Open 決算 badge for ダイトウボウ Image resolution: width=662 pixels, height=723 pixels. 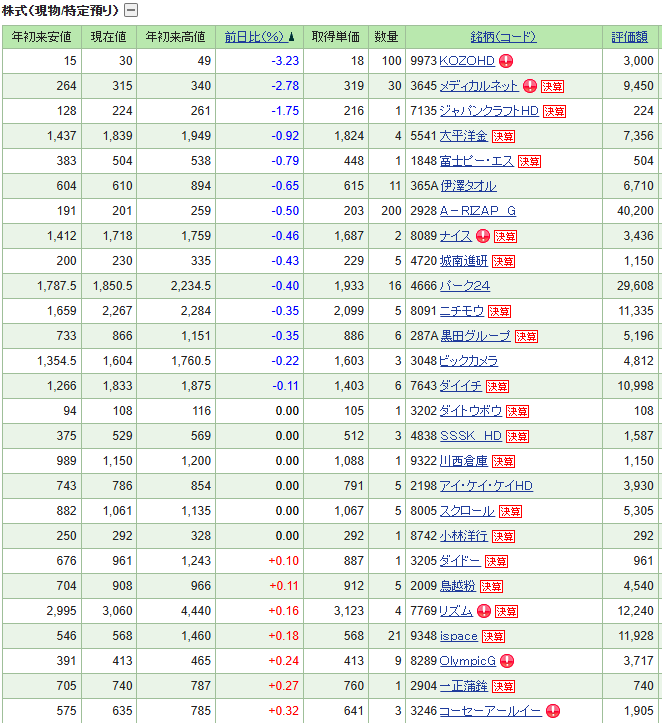[x=517, y=411]
